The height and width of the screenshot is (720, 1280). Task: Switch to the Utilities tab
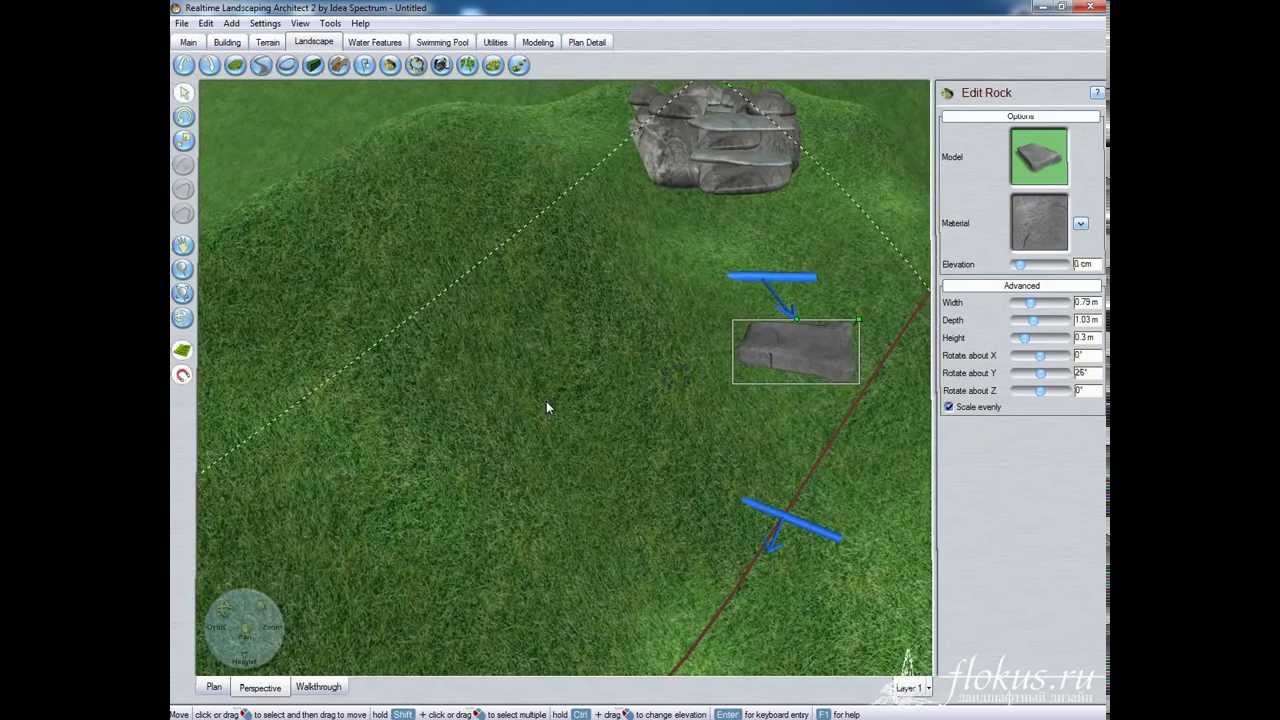[x=495, y=42]
